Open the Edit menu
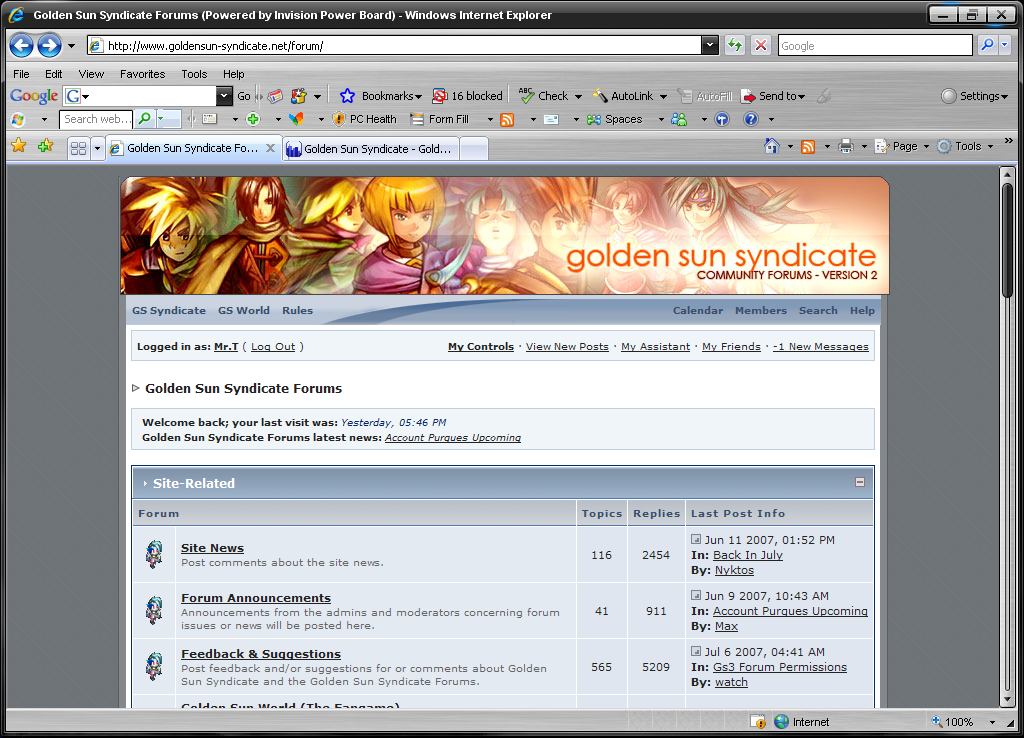Viewport: 1024px width, 738px height. (x=54, y=74)
